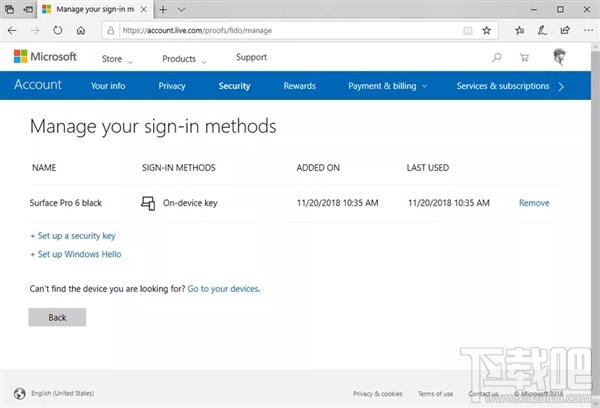Set these tabs aside icon
Image resolution: width=600 pixels, height=408 pixels.
(x=28, y=9)
